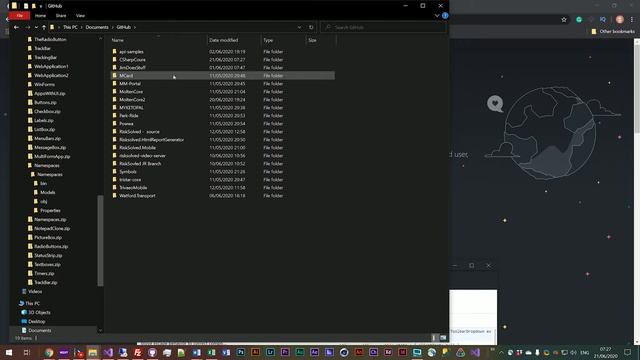
Task: Open the Share ribbon tab
Action: [x=61, y=16]
